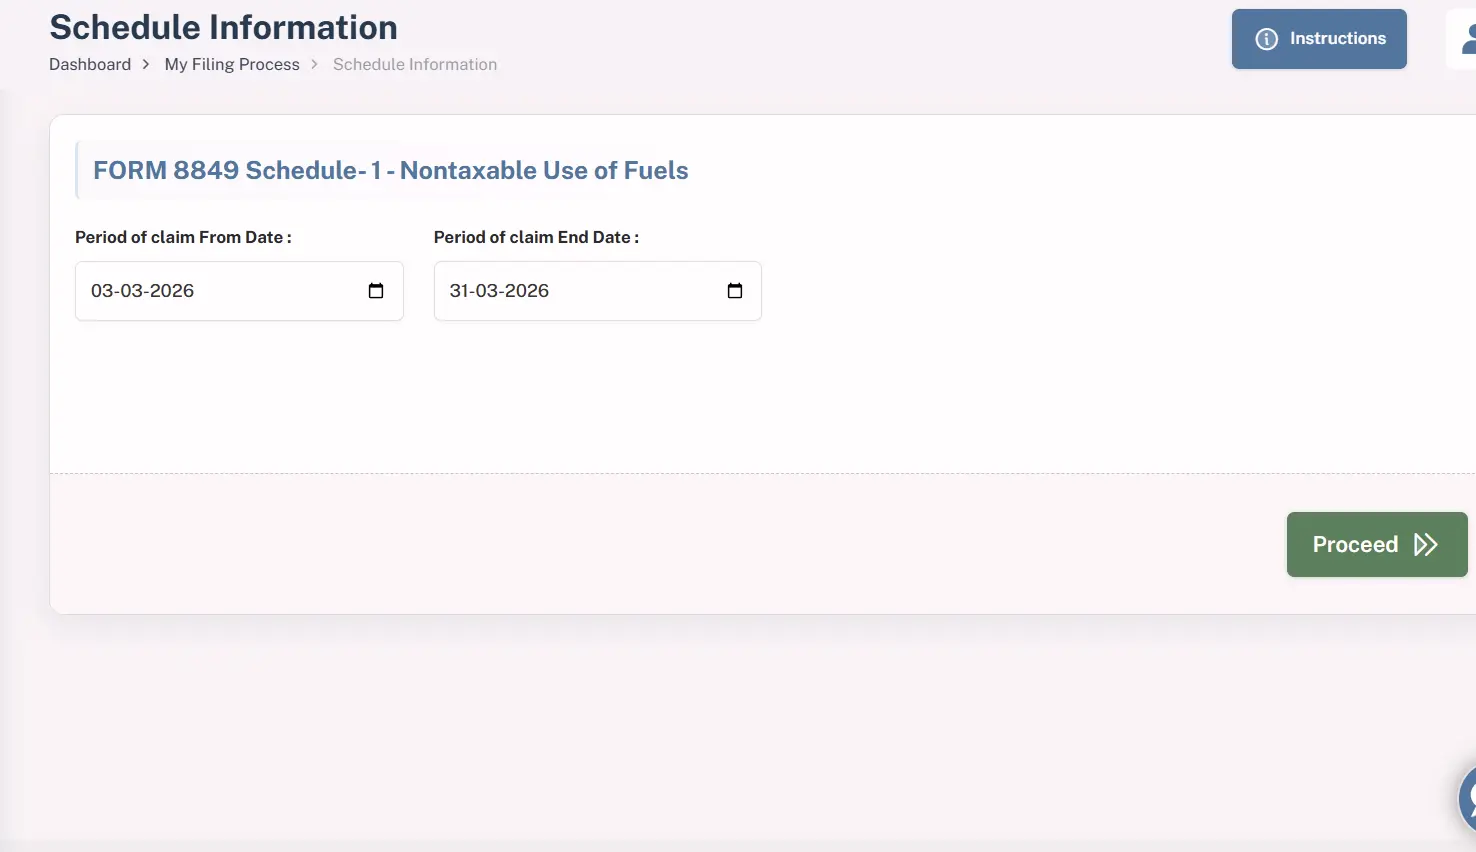Select the year 2026 in From Date
This screenshot has width=1476, height=852.
(172, 291)
